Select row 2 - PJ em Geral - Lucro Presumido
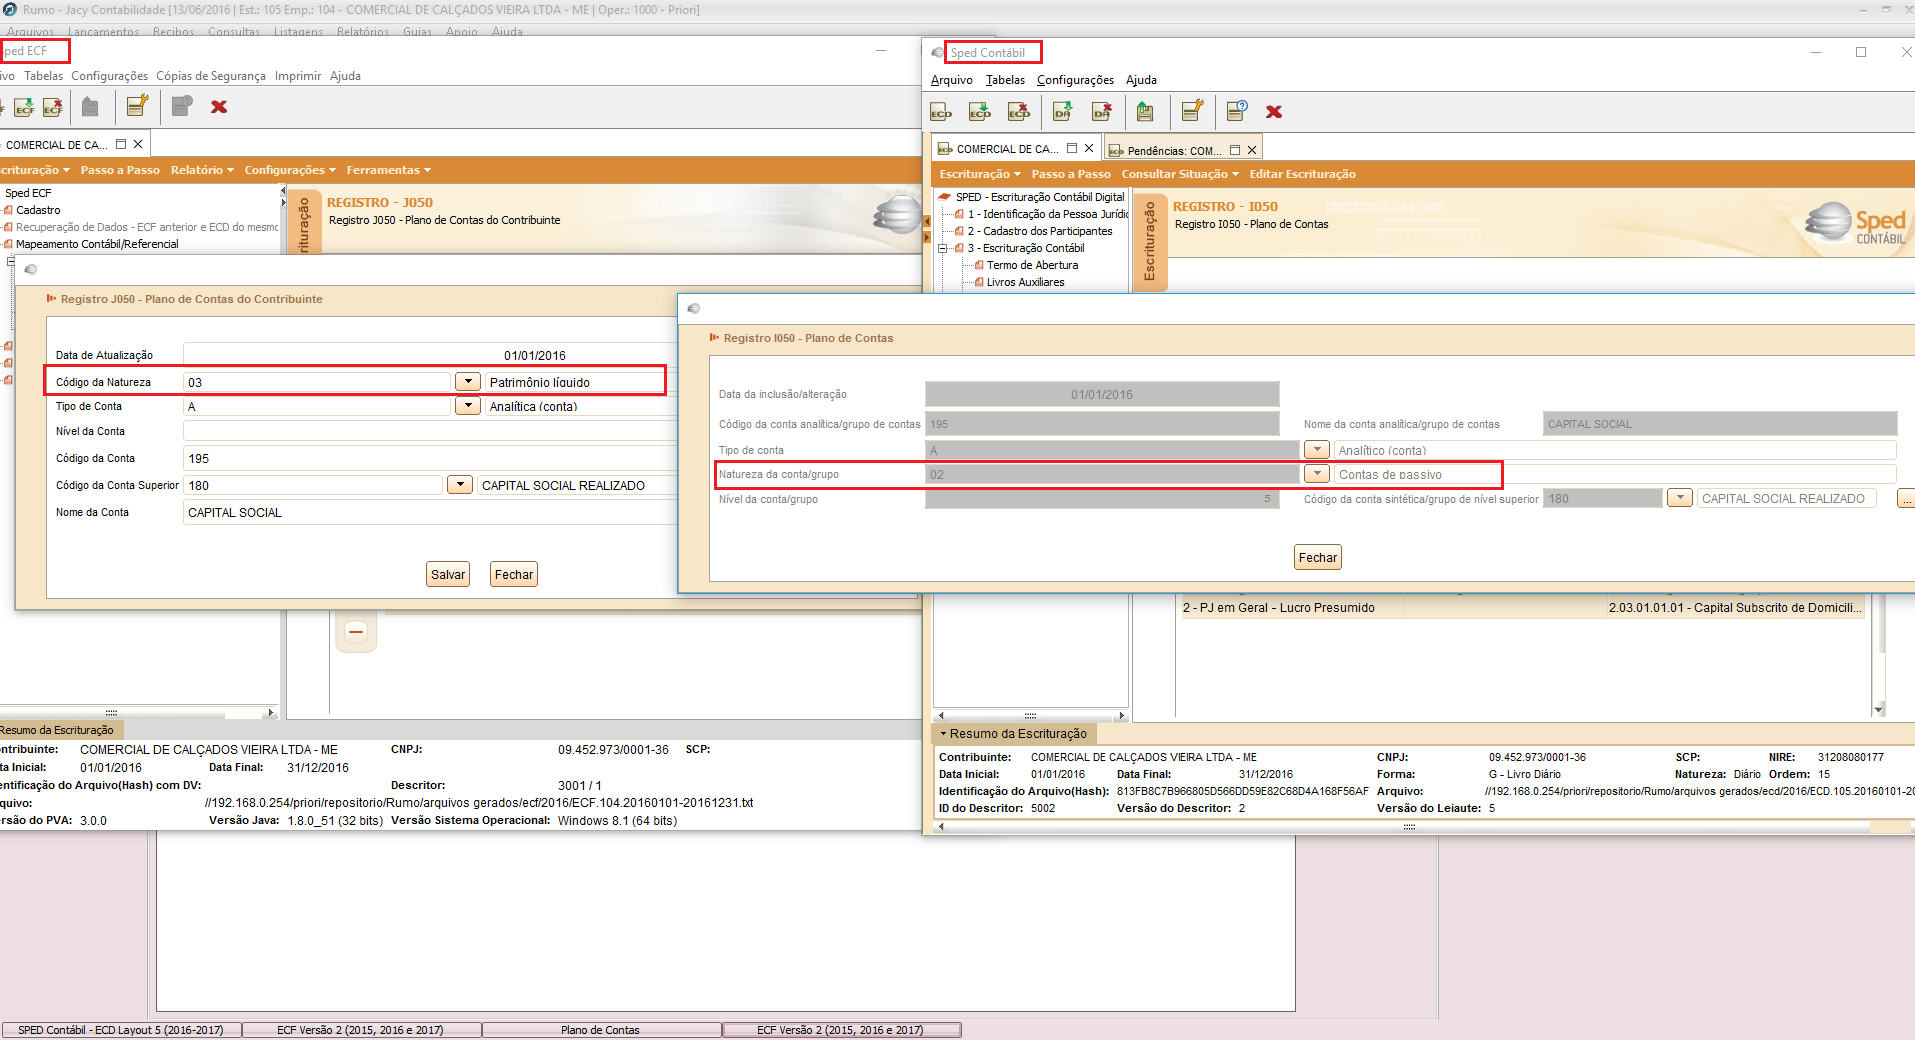 [1522, 607]
